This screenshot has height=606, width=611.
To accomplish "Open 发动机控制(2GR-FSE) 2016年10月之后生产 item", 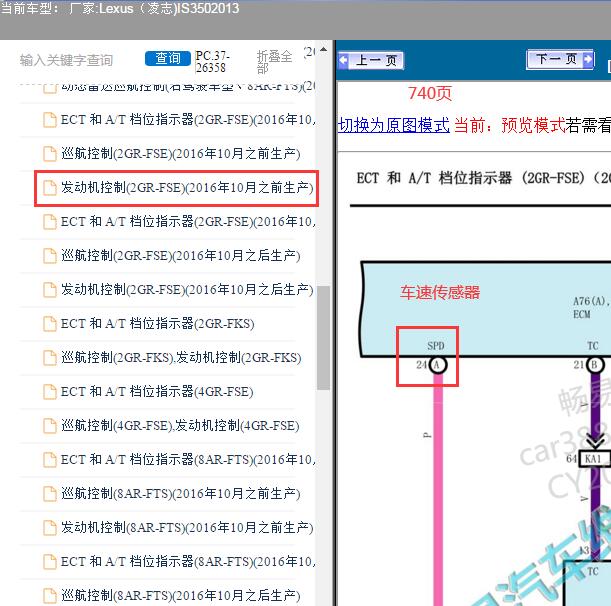I will pyautogui.click(x=187, y=290).
